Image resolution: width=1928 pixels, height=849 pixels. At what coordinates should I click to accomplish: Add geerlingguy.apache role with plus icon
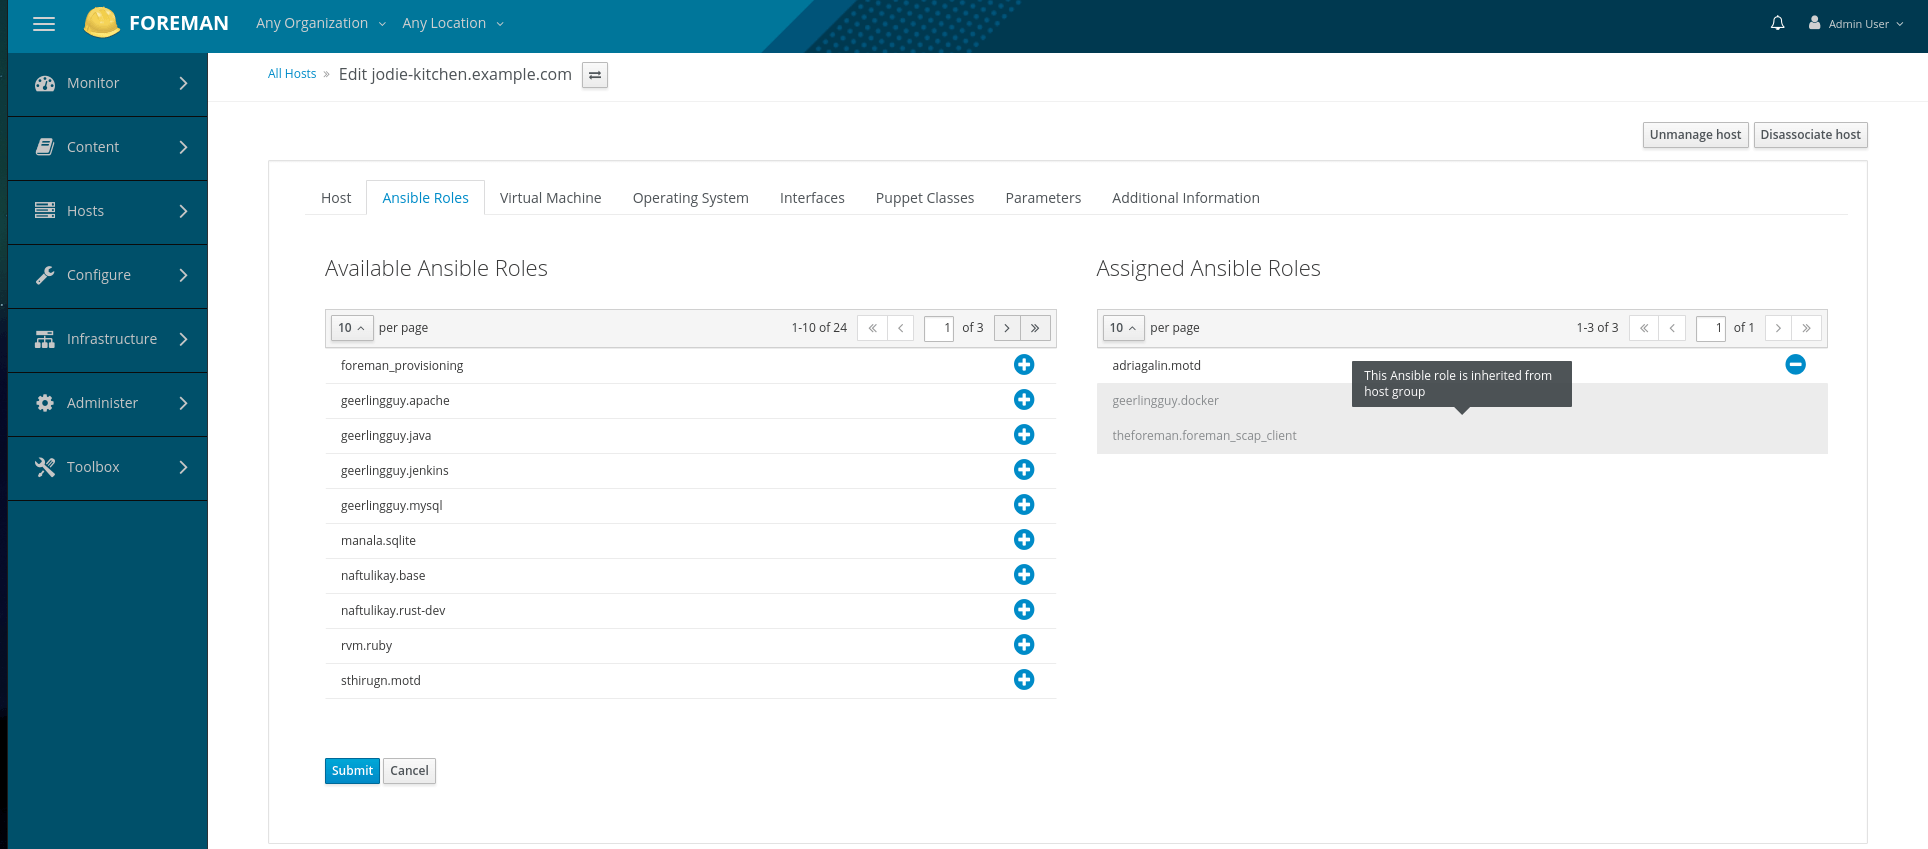(1024, 400)
